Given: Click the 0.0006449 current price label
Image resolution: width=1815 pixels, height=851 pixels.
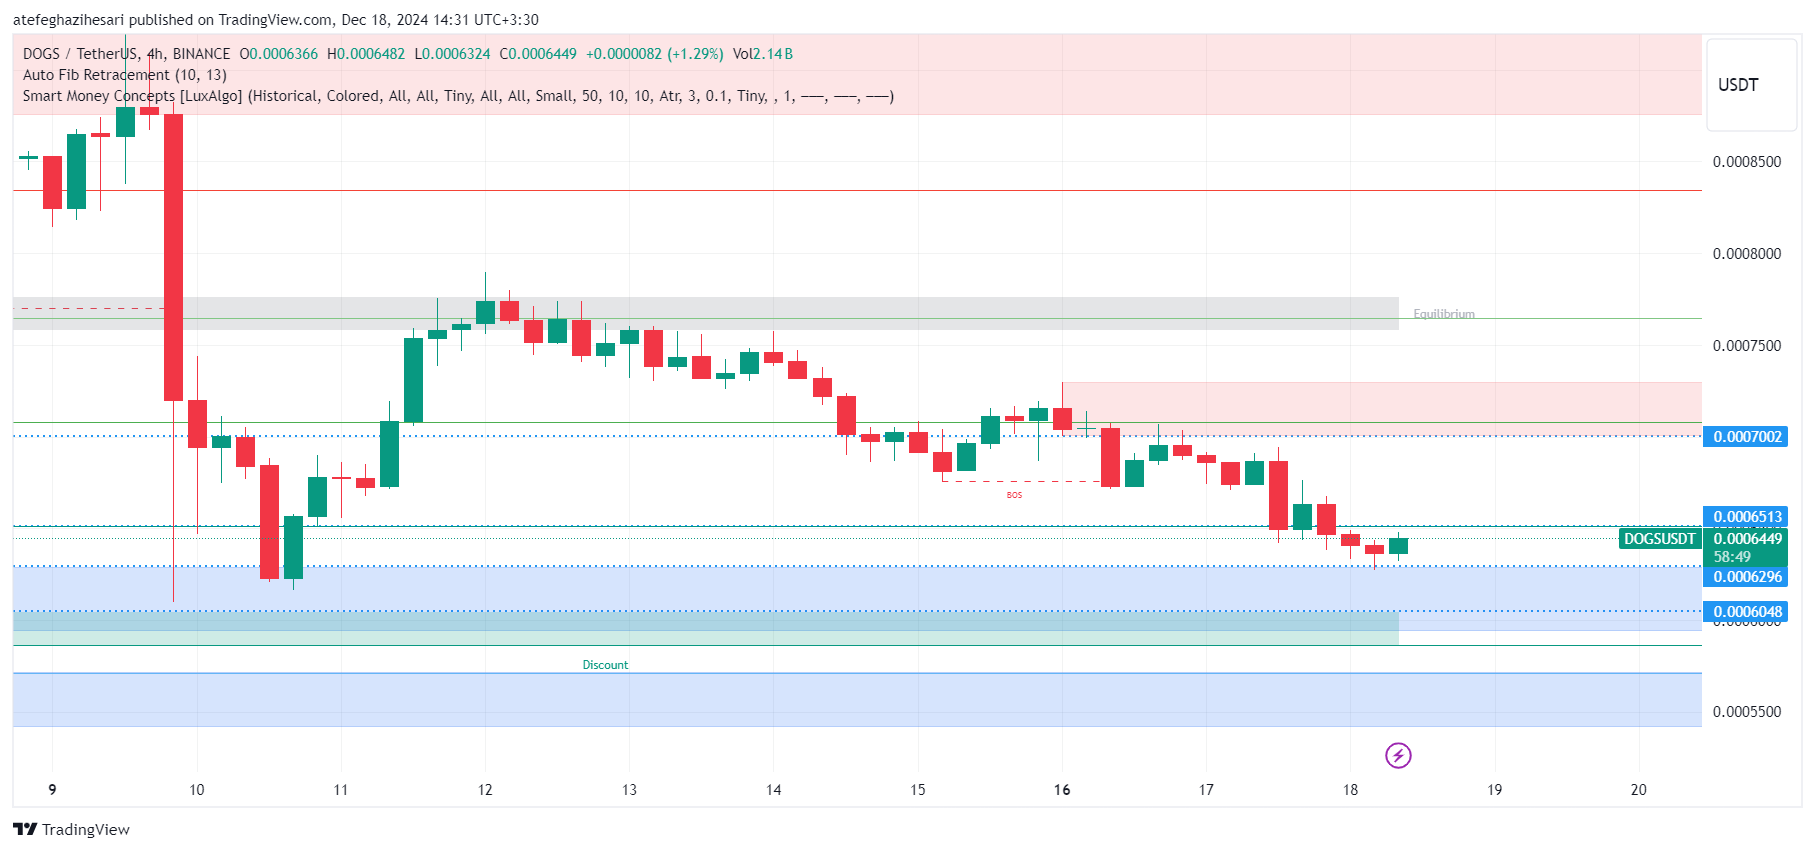Looking at the screenshot, I should [1747, 539].
